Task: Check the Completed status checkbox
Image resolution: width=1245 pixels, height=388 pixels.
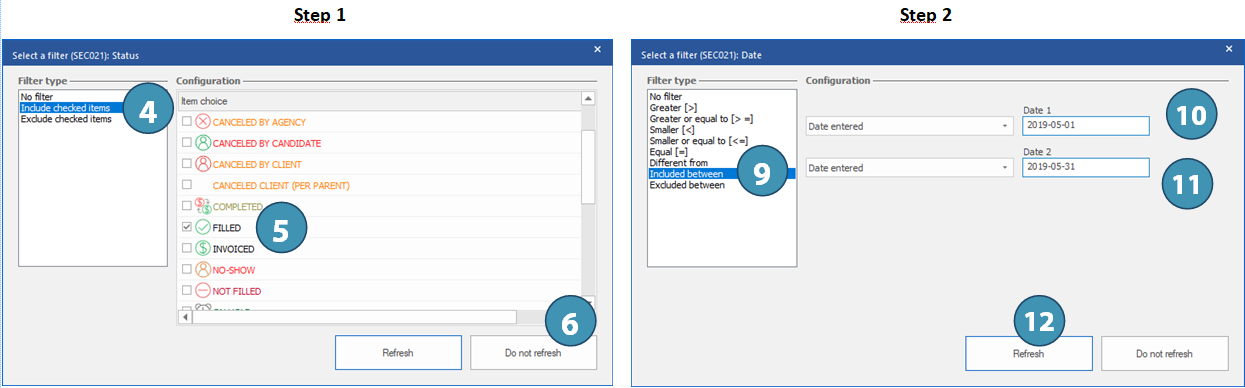Action: coord(187,206)
